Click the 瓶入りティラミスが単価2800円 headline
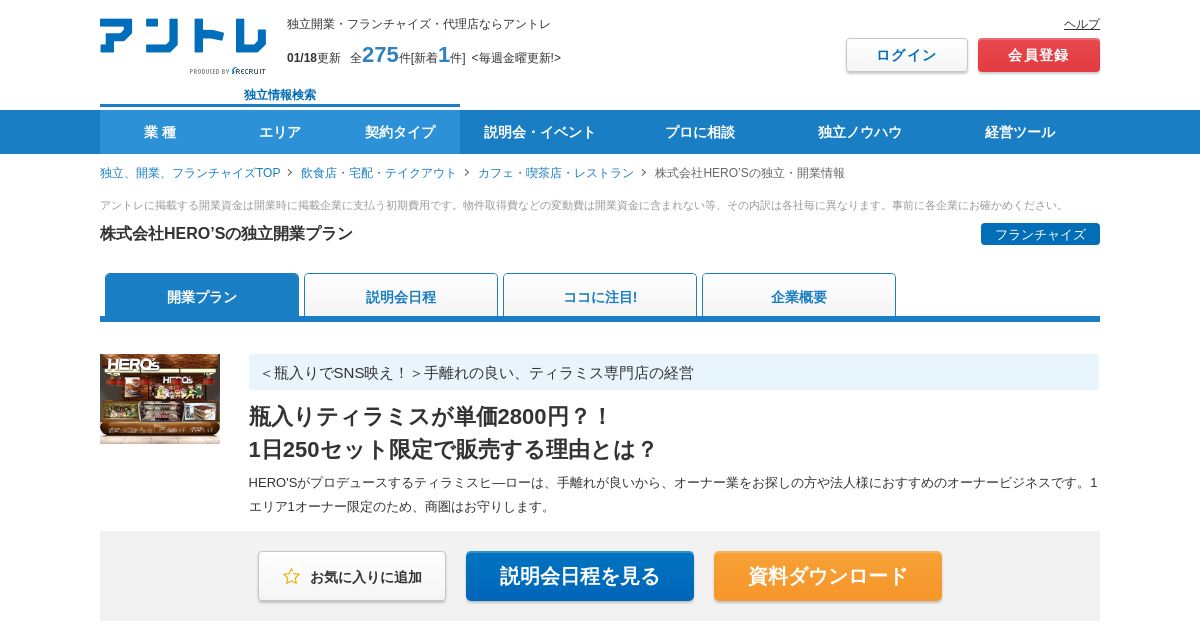 [x=452, y=432]
